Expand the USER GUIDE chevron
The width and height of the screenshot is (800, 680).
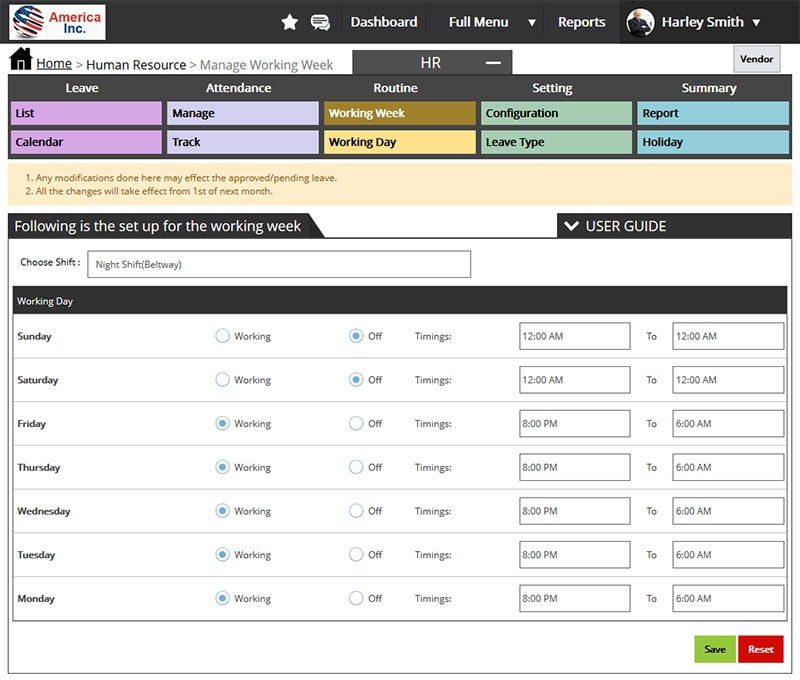point(571,226)
